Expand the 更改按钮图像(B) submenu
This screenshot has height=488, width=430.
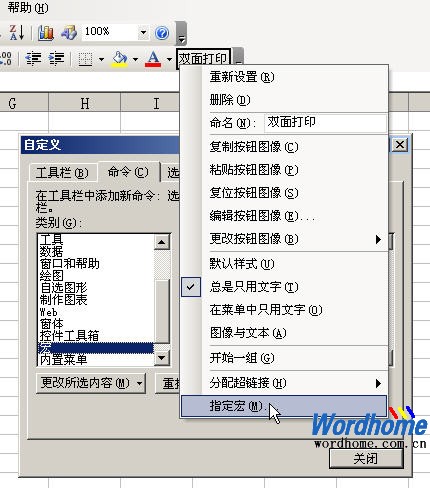pos(285,239)
